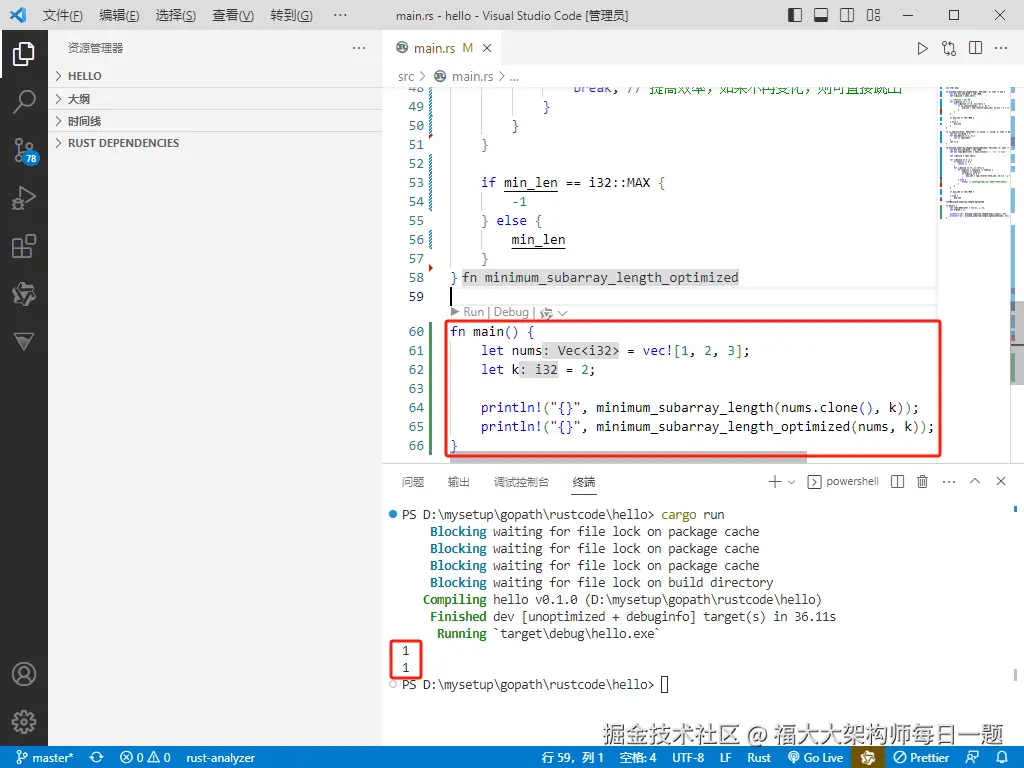Image resolution: width=1024 pixels, height=768 pixels.
Task: Click errors and warnings count in status bar
Action: pyautogui.click(x=146, y=758)
